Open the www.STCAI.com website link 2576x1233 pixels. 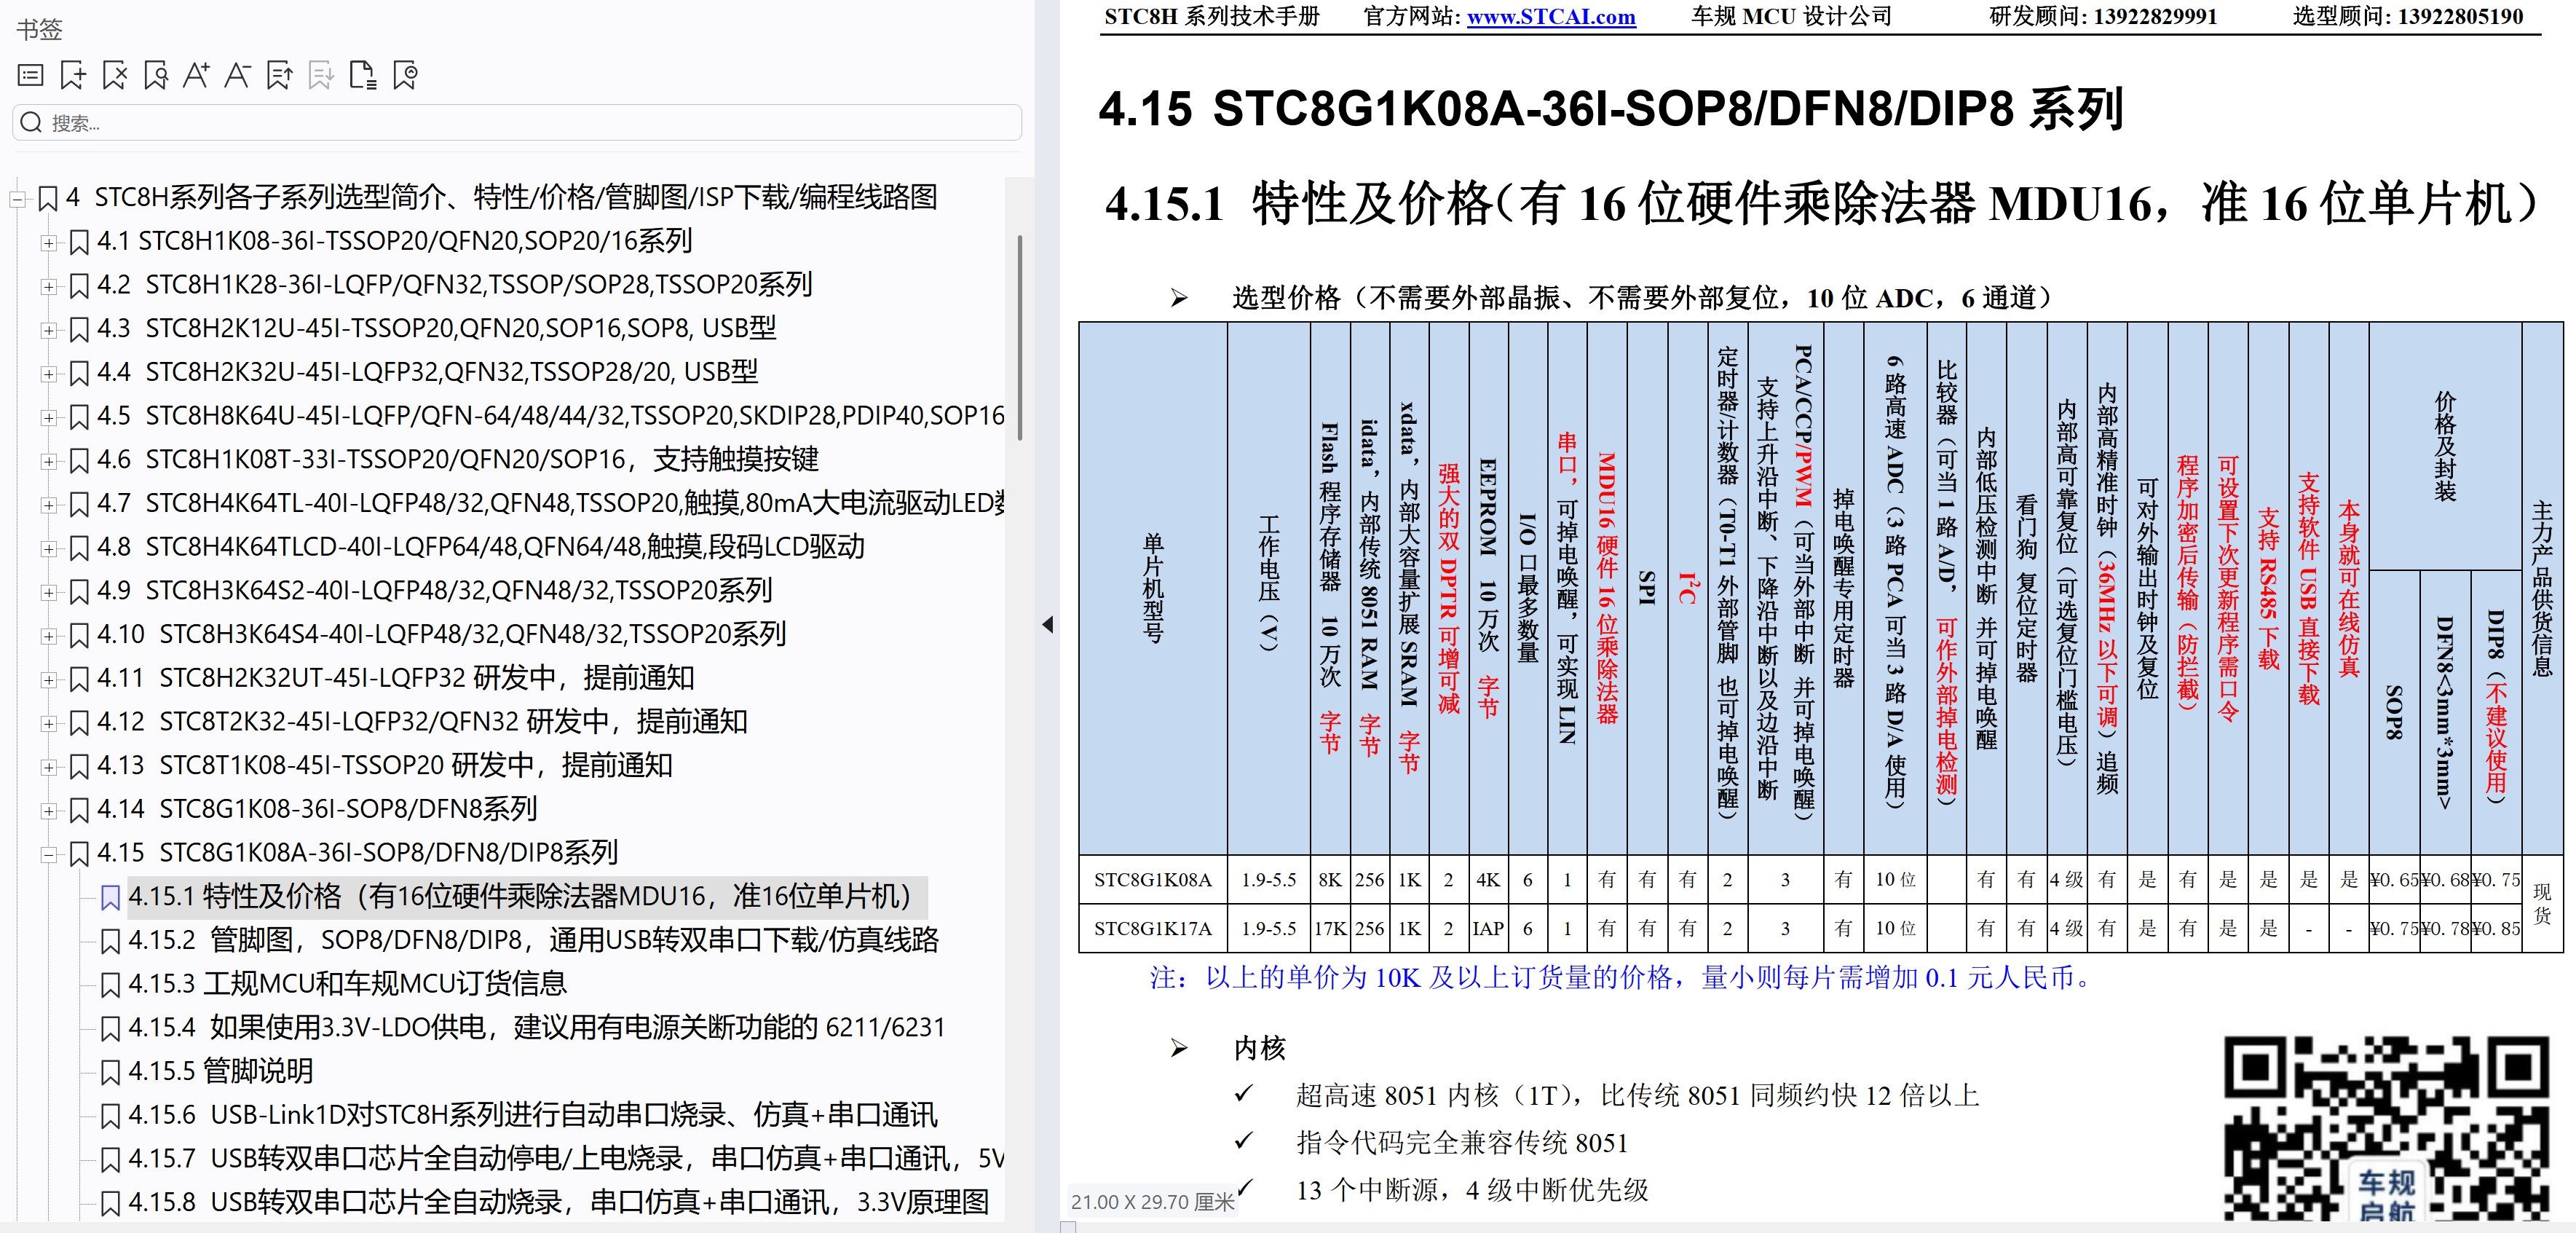(x=1550, y=17)
